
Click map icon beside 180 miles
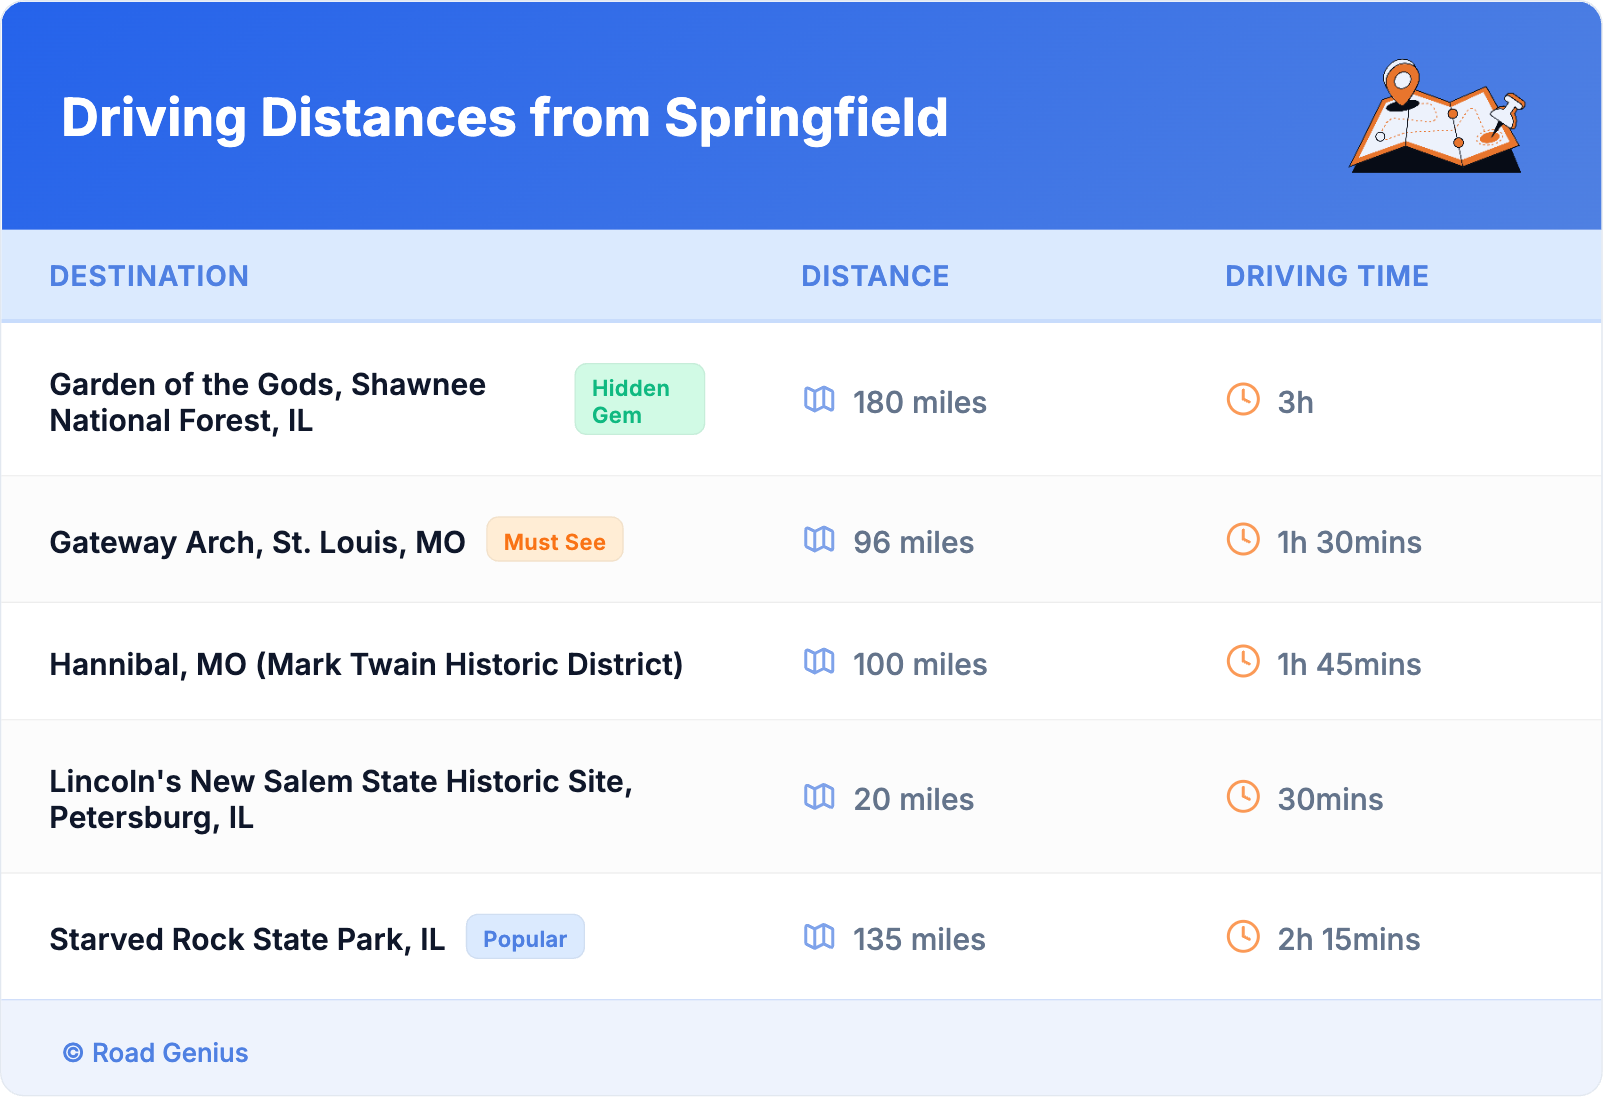click(819, 400)
